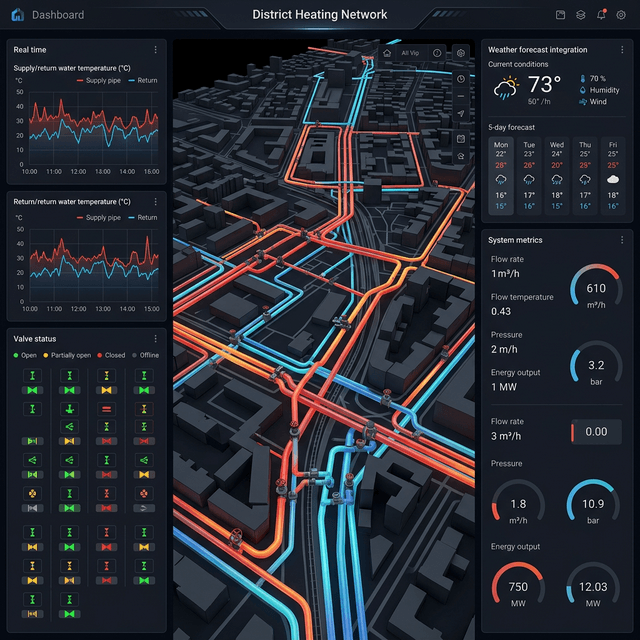Click the 750 MW energy gauge
Screen dimensions: 640x640
[x=518, y=585]
